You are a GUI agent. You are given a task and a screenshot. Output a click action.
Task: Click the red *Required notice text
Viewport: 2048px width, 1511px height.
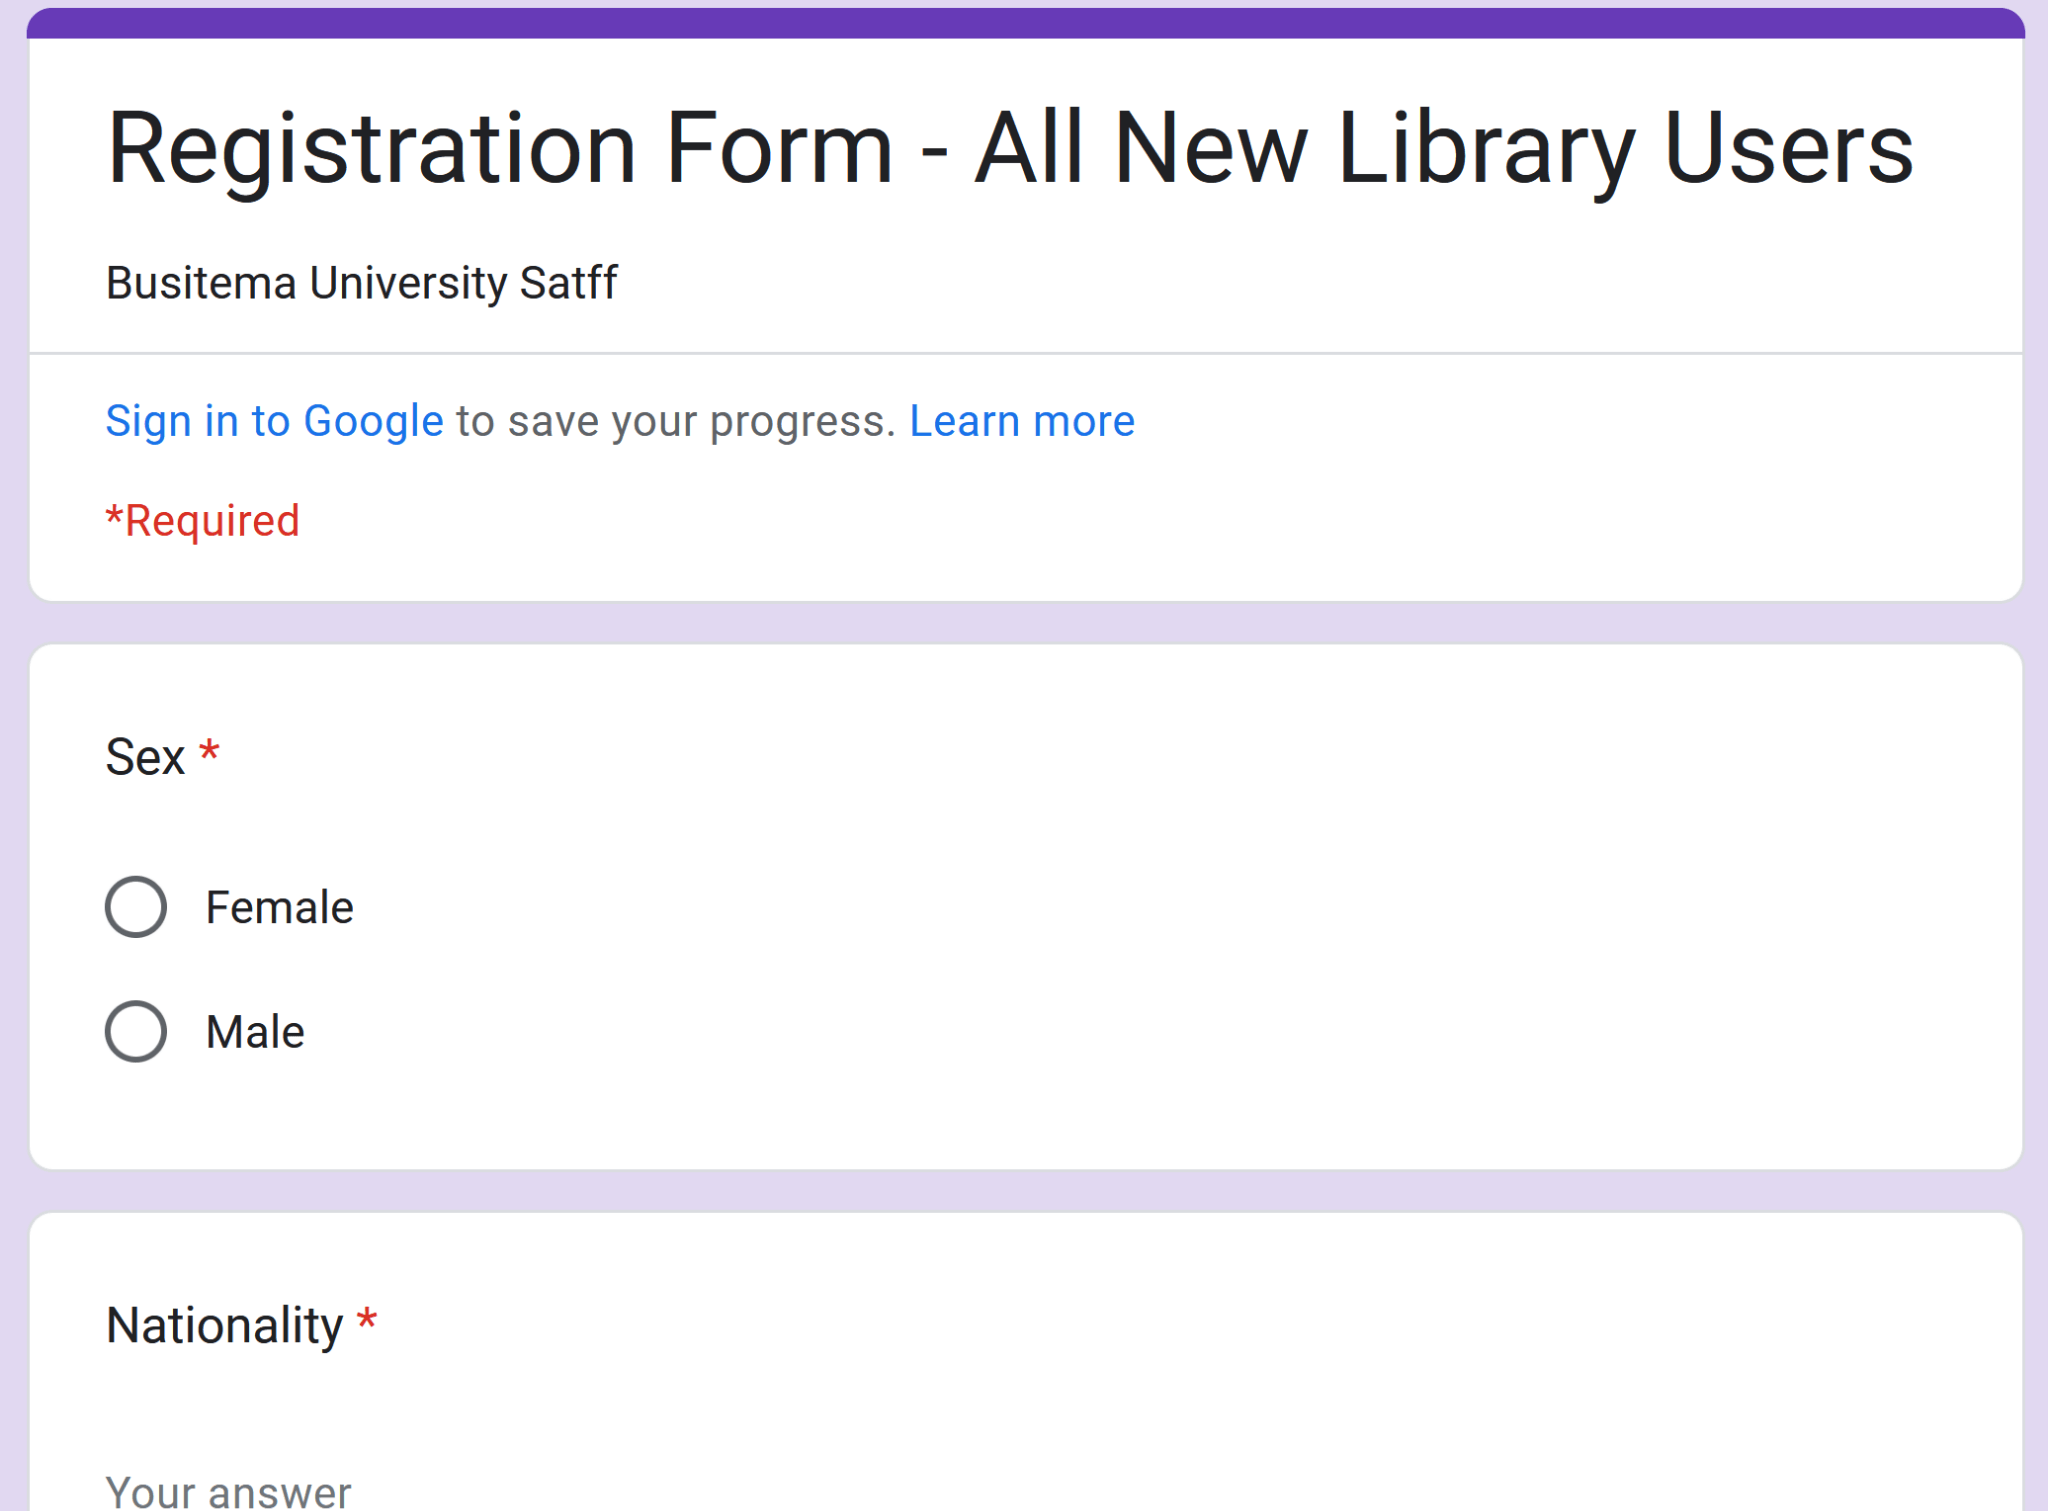point(203,521)
